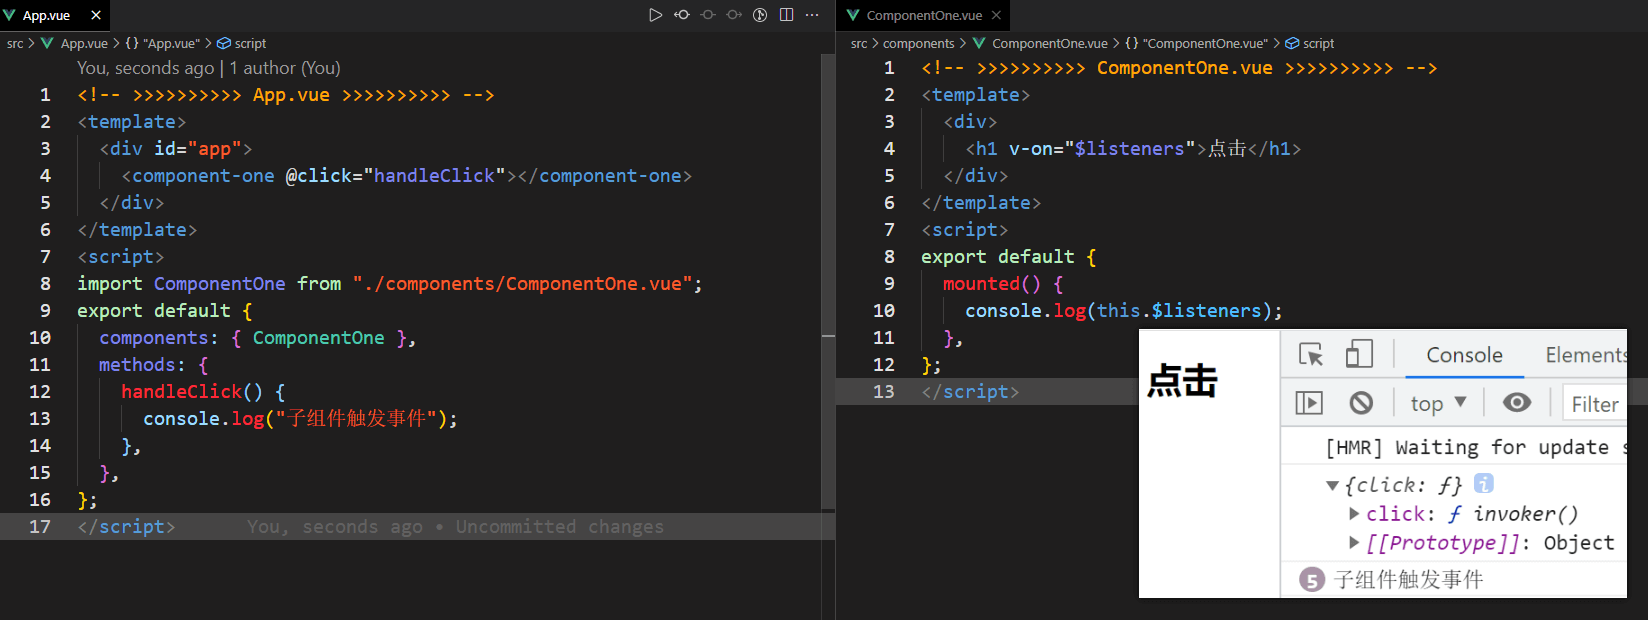Click the git blame author annotation

(209, 68)
